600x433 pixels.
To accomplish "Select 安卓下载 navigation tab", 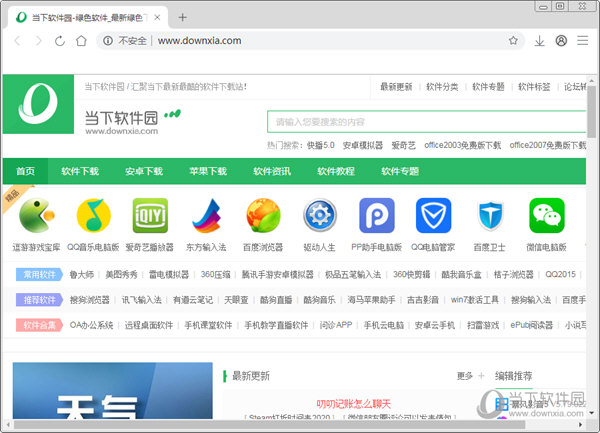I will (144, 171).
